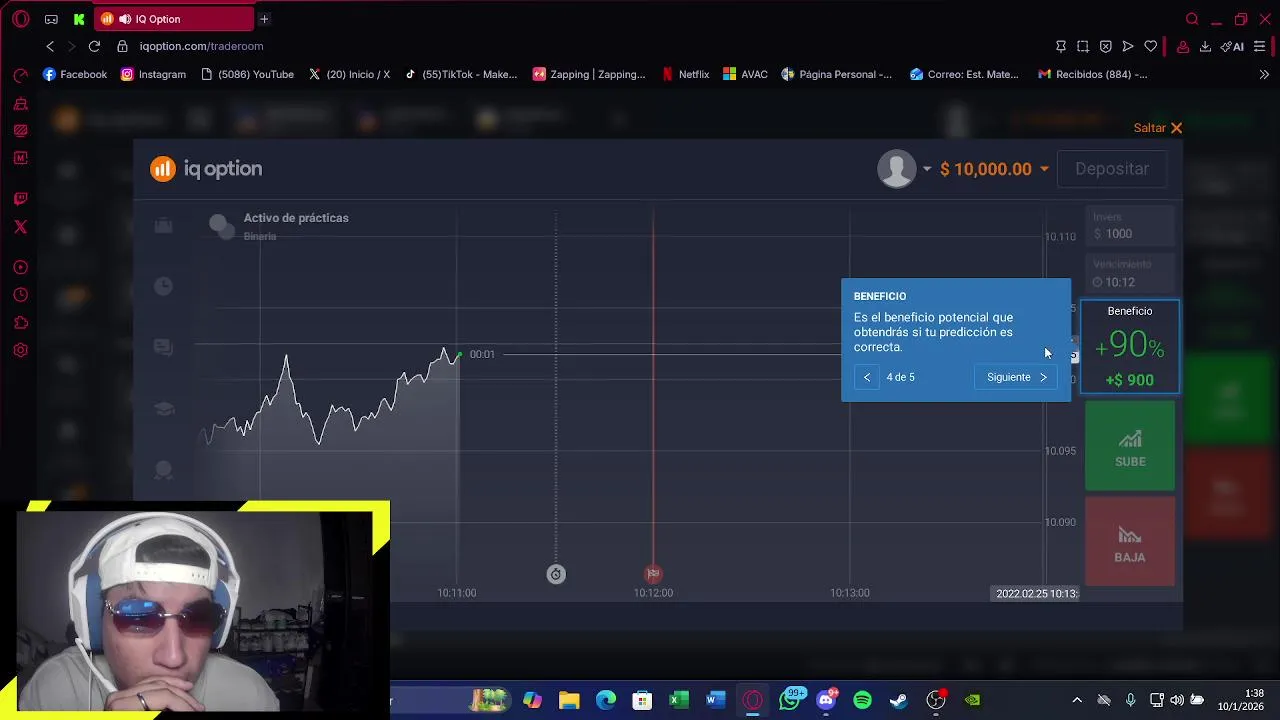Screen dimensions: 1280x720
Task: Expand the bookmarks overflow chevron
Action: click(x=1264, y=74)
